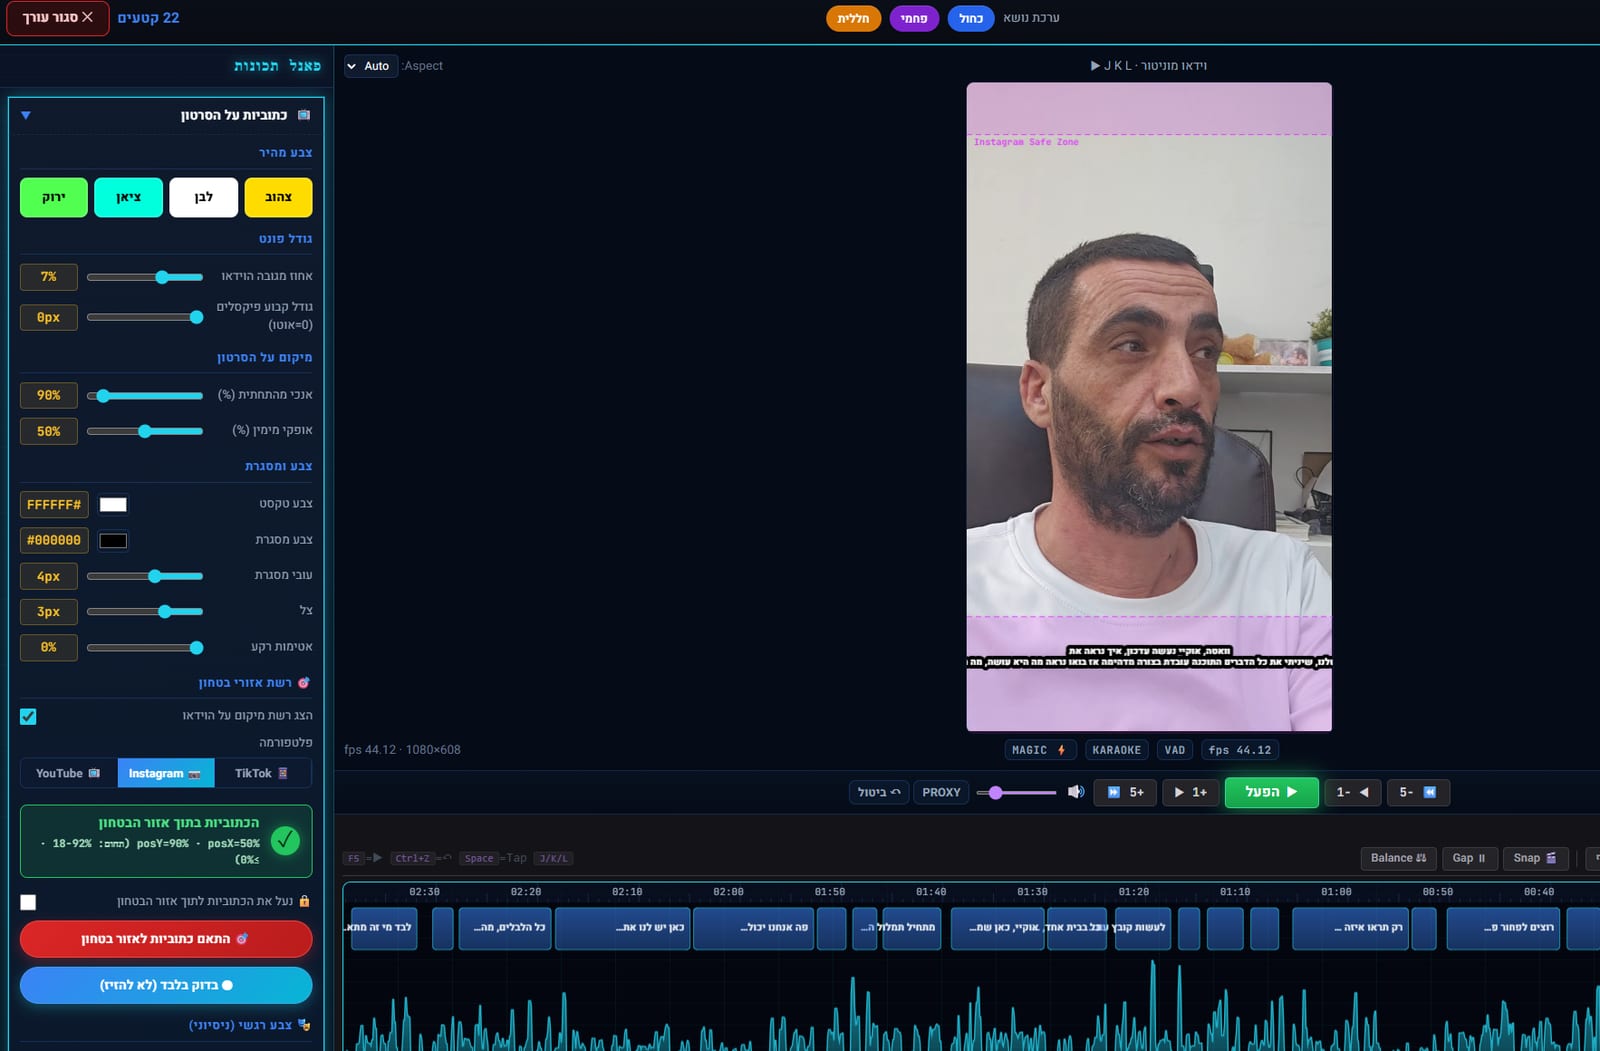This screenshot has height=1051, width=1600.
Task: Select timeline clip רוצים לפחור
Action: (1503, 928)
